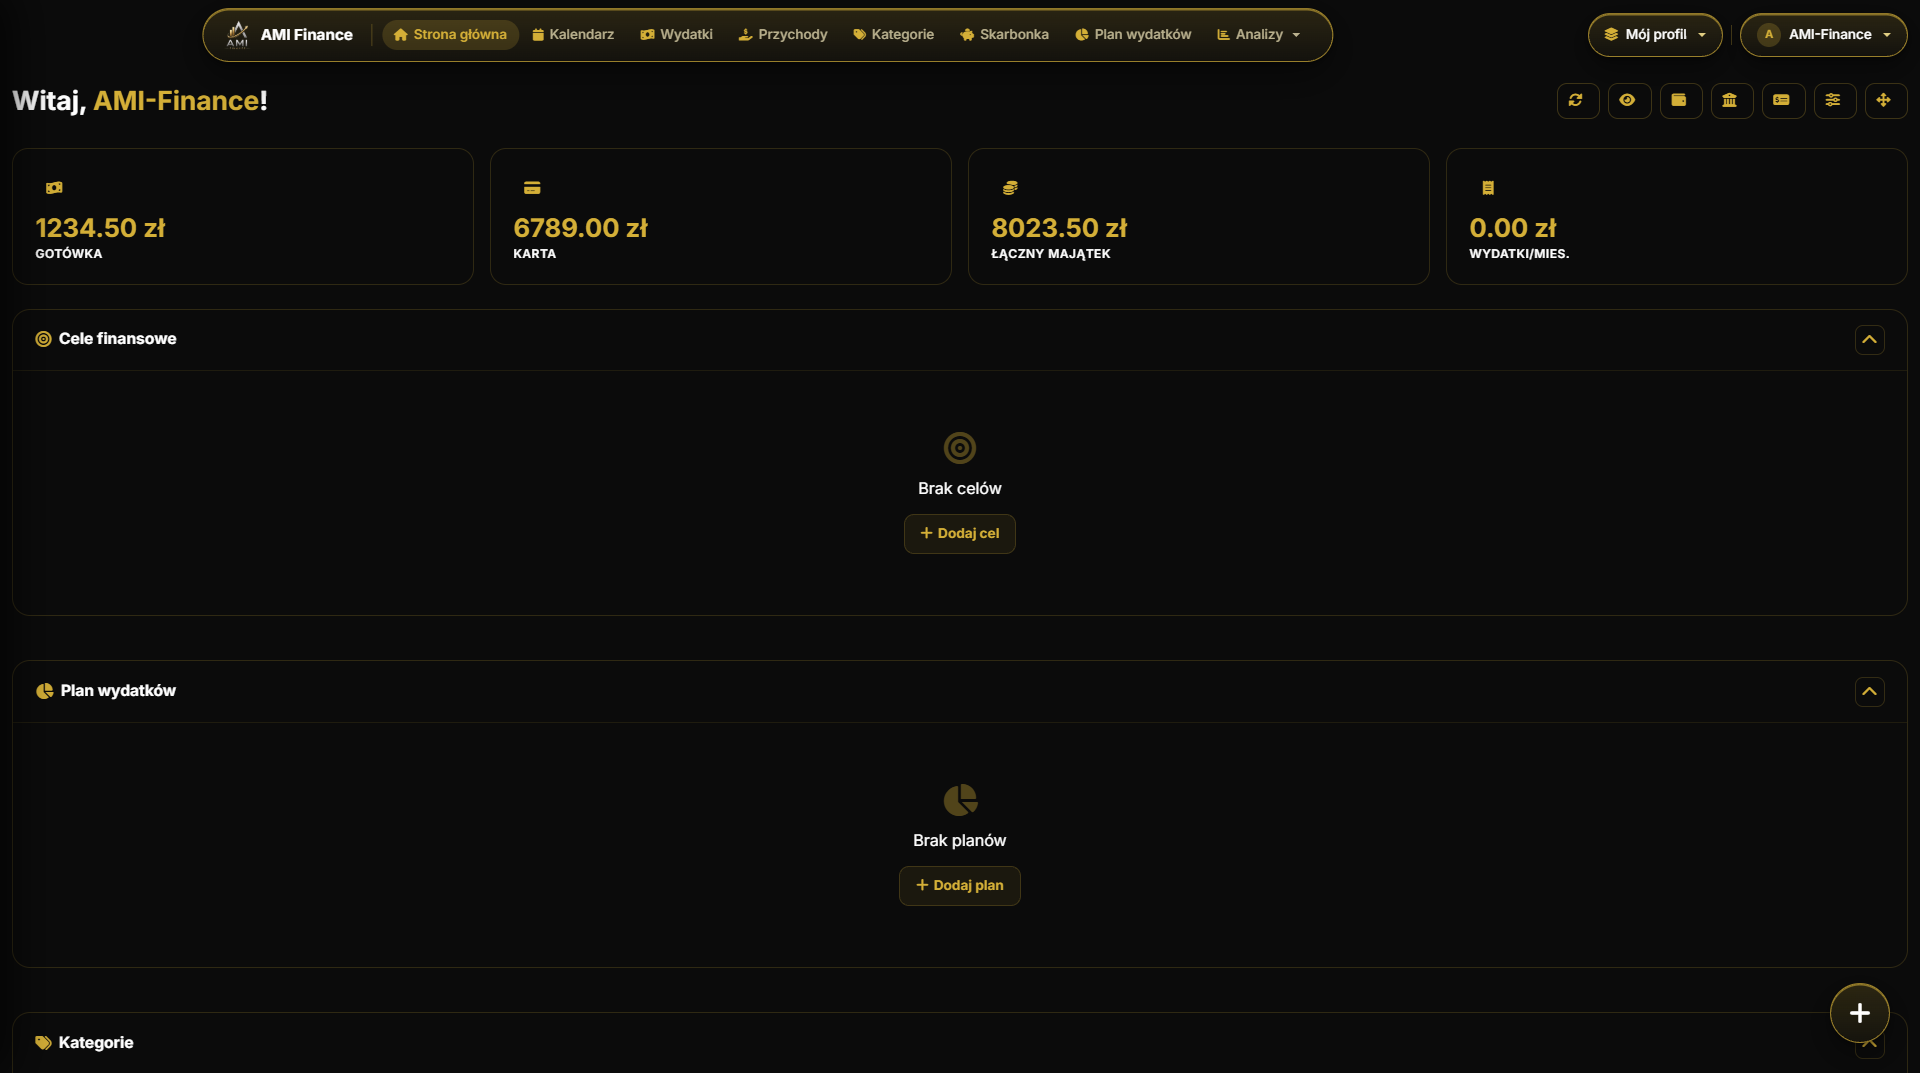The height and width of the screenshot is (1073, 1920).
Task: Click the move arrows layout icon
Action: (x=1885, y=101)
